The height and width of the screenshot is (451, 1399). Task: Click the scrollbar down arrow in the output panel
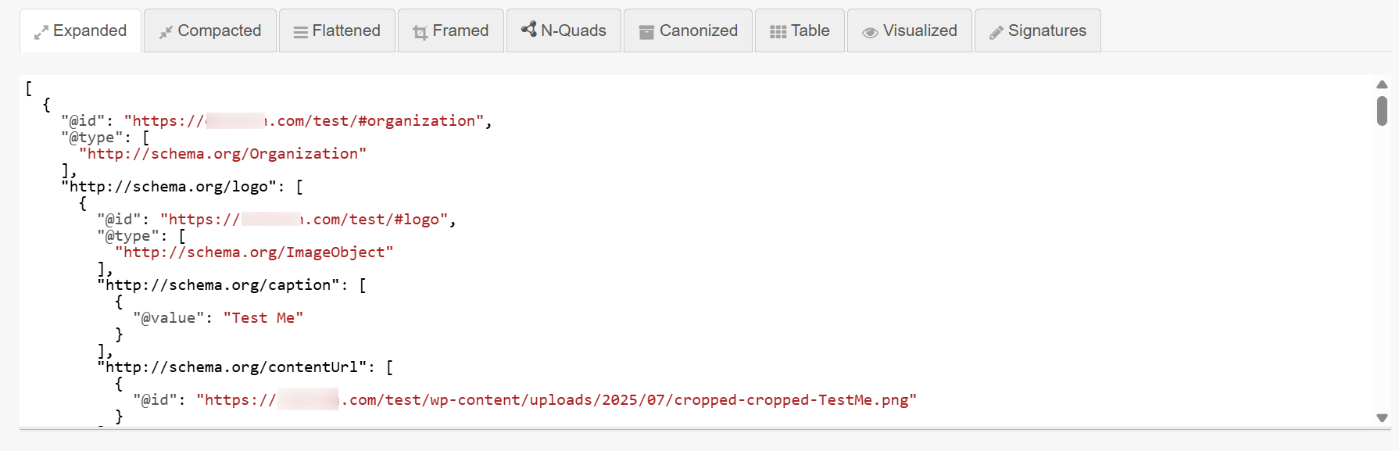tap(1382, 418)
